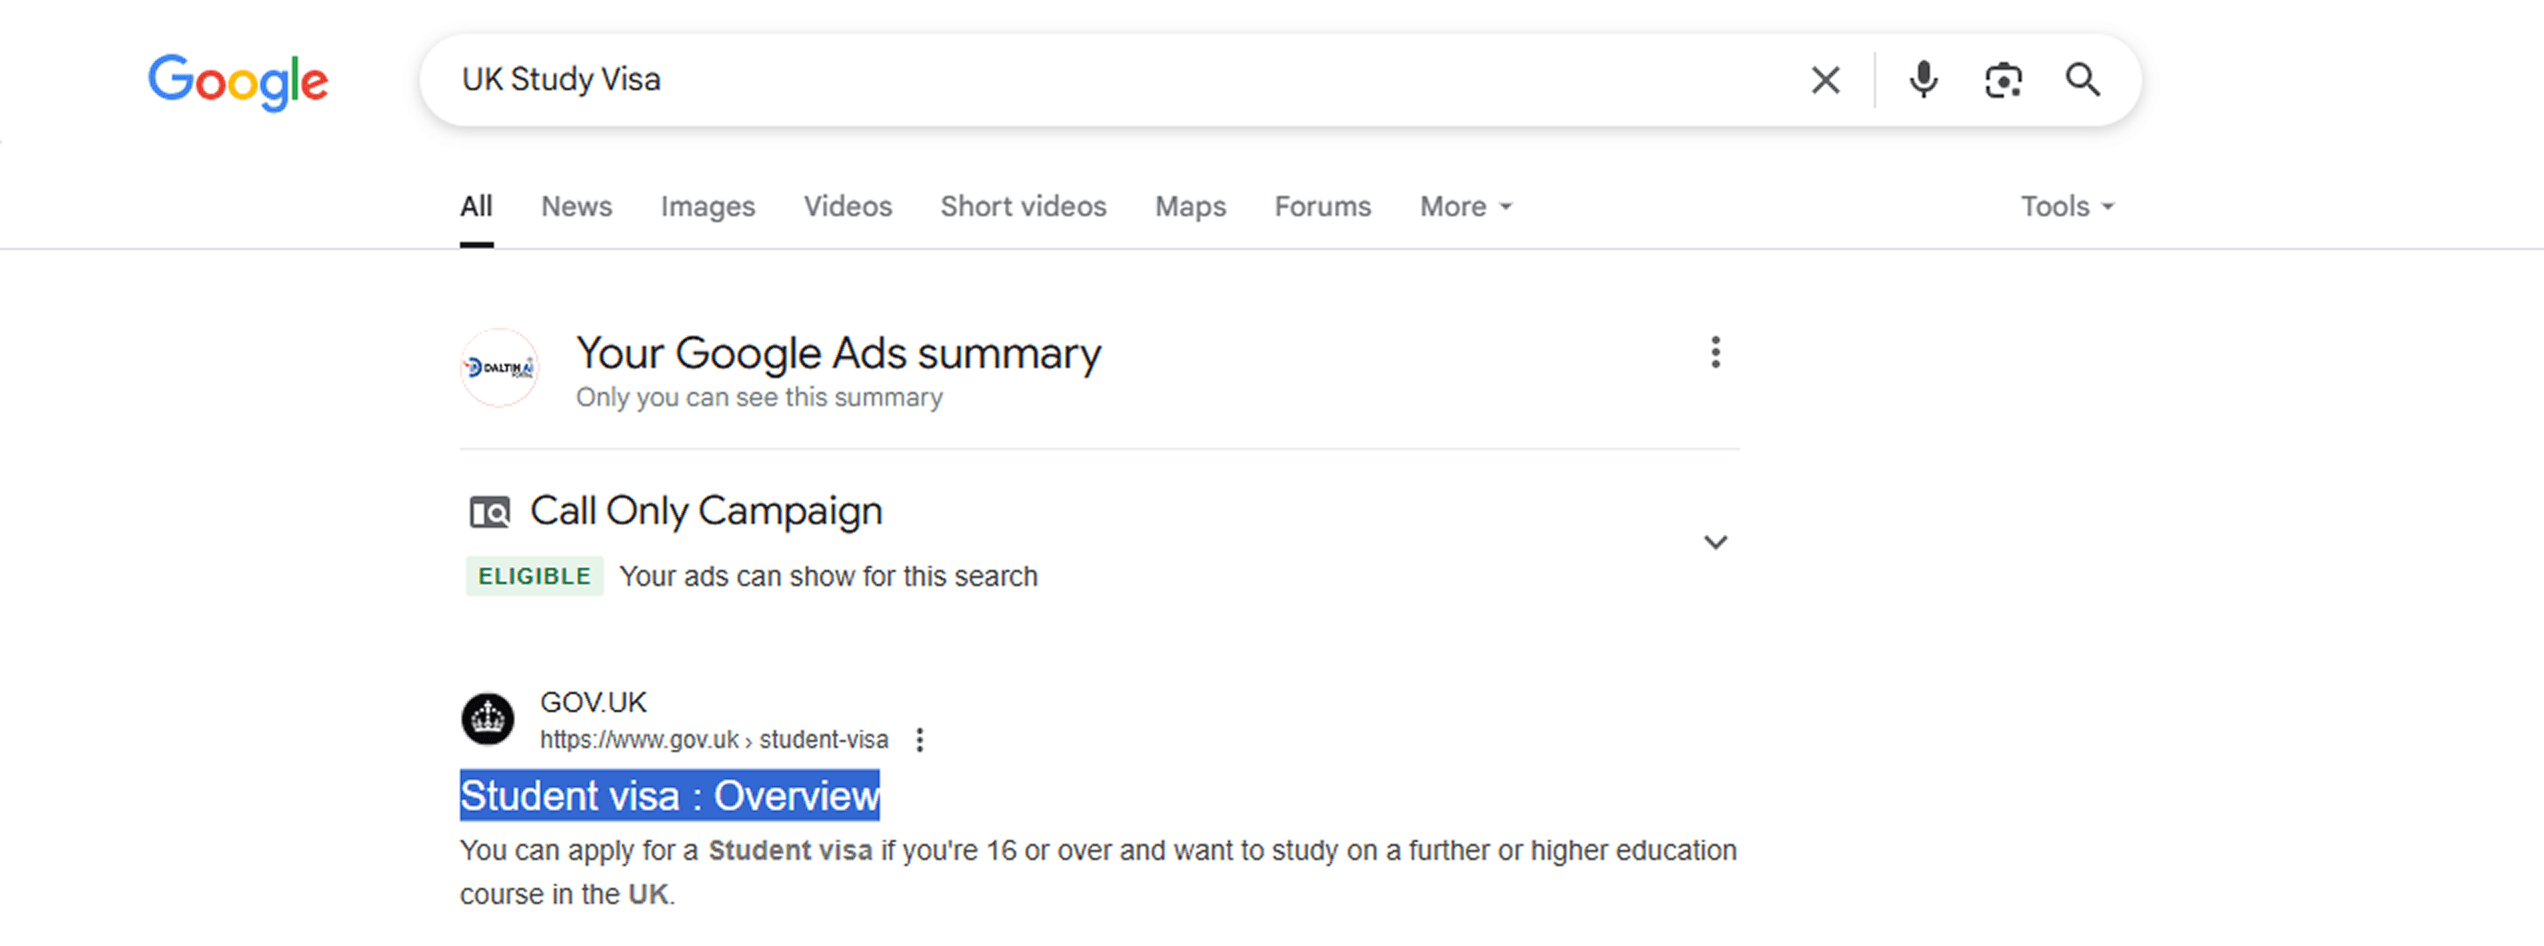Open the Maps tab
This screenshot has width=2544, height=946.
click(1190, 207)
